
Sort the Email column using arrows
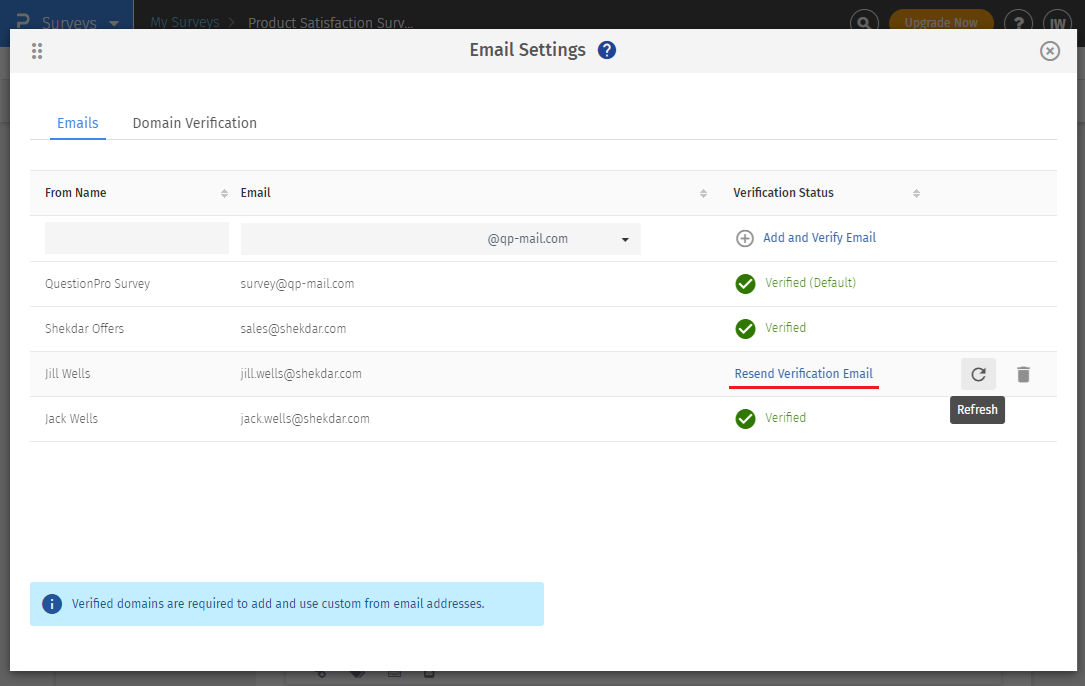pos(703,193)
